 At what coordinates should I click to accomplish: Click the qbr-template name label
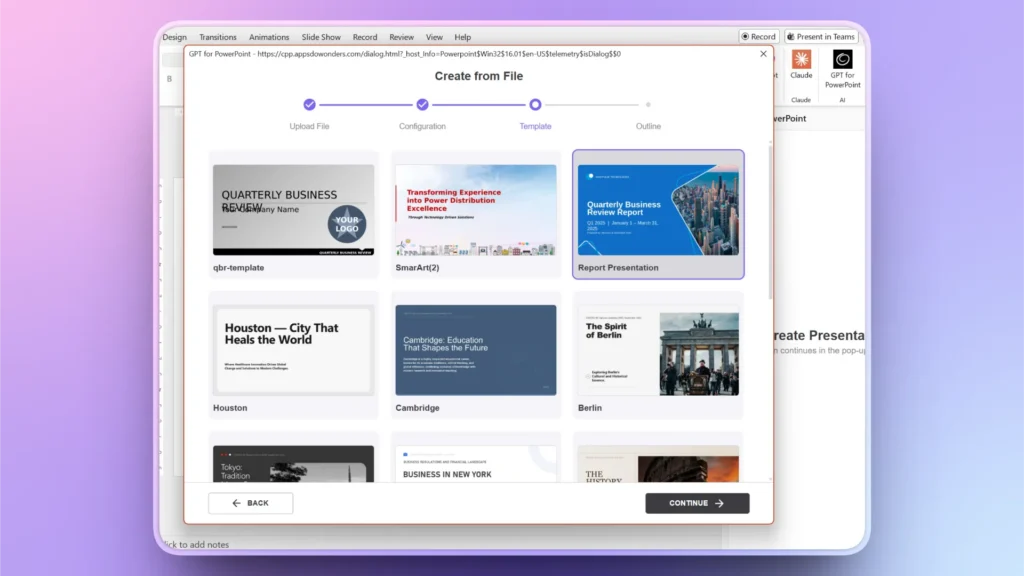[238, 268]
